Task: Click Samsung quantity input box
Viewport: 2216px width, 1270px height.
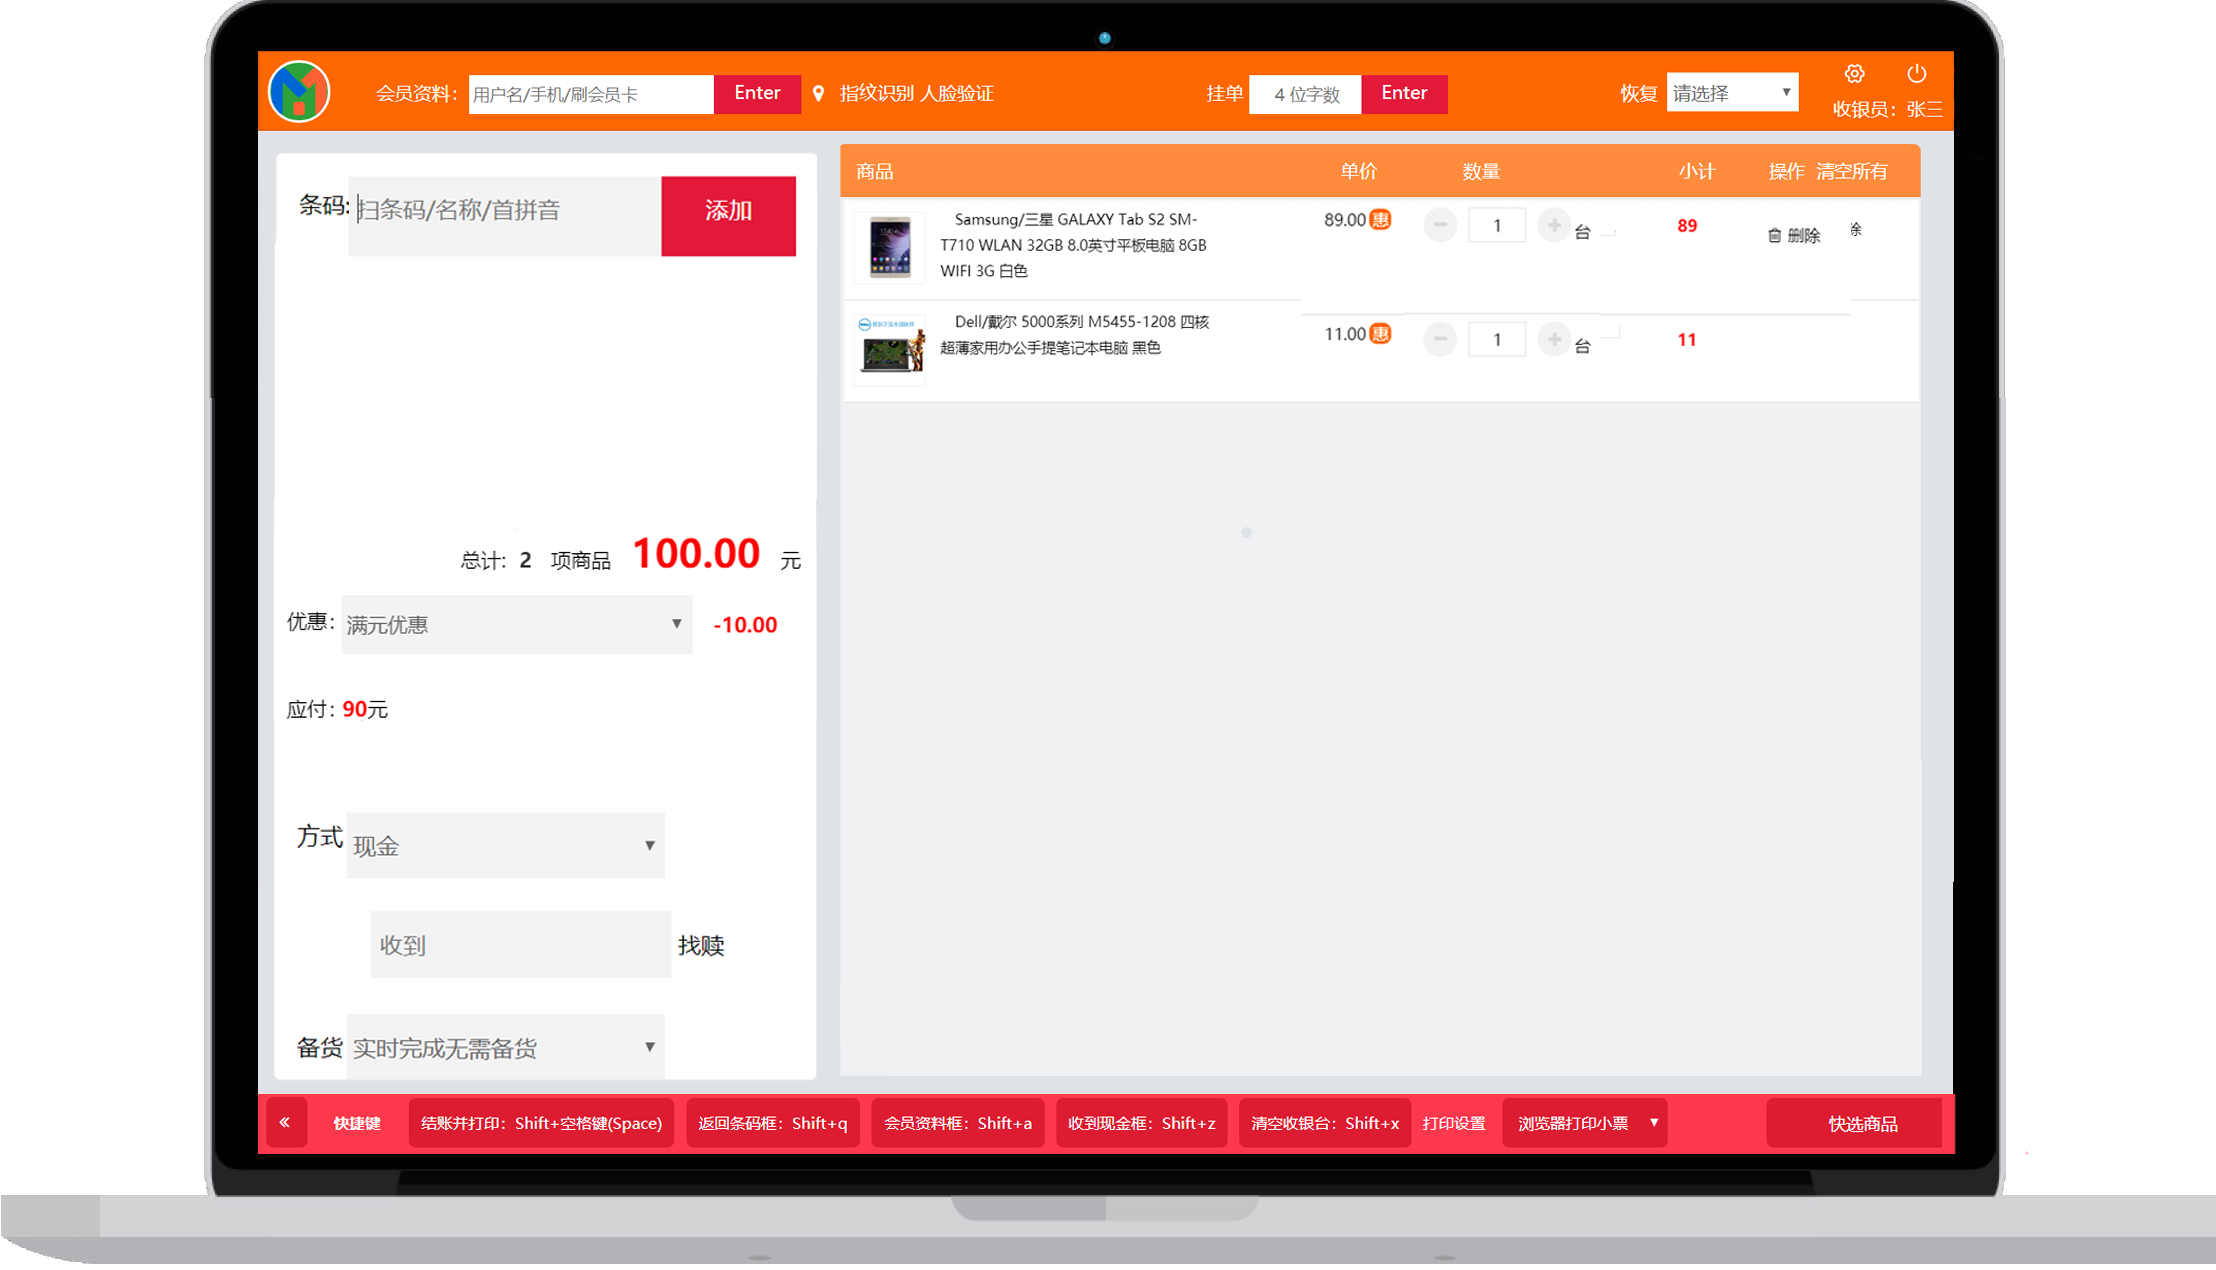Action: [x=1497, y=225]
